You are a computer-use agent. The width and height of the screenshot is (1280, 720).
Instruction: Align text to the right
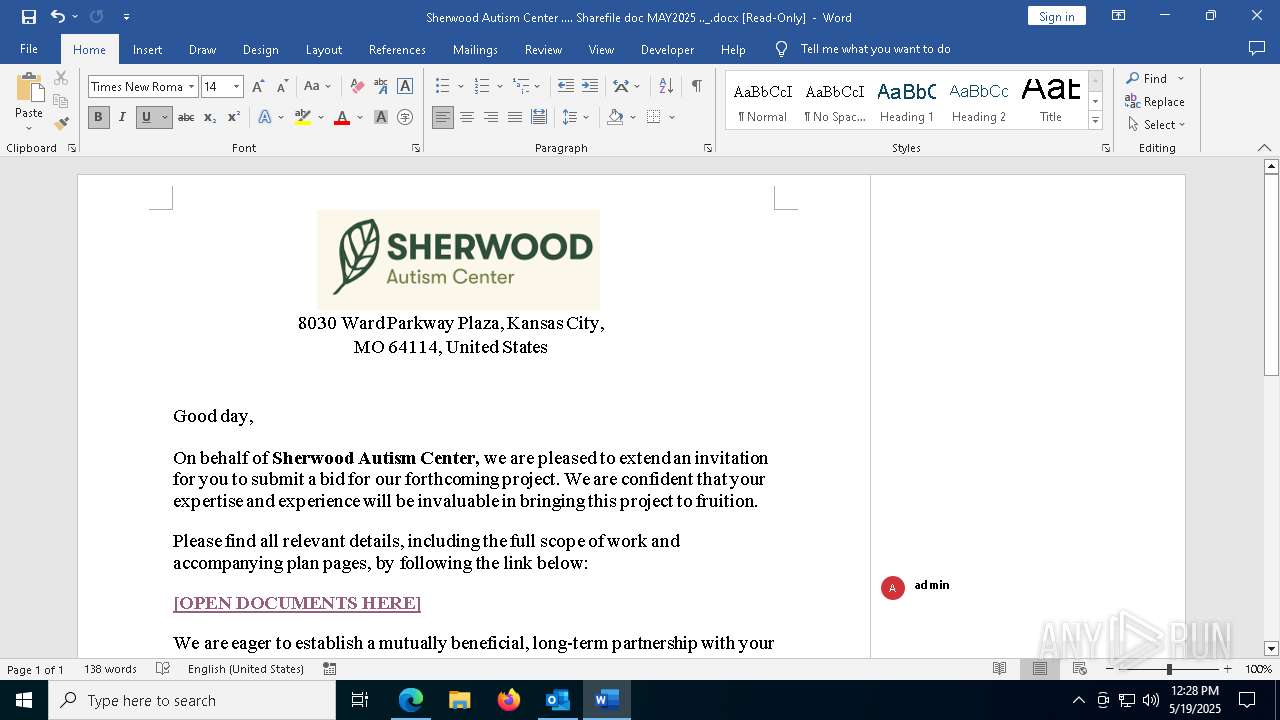point(491,117)
